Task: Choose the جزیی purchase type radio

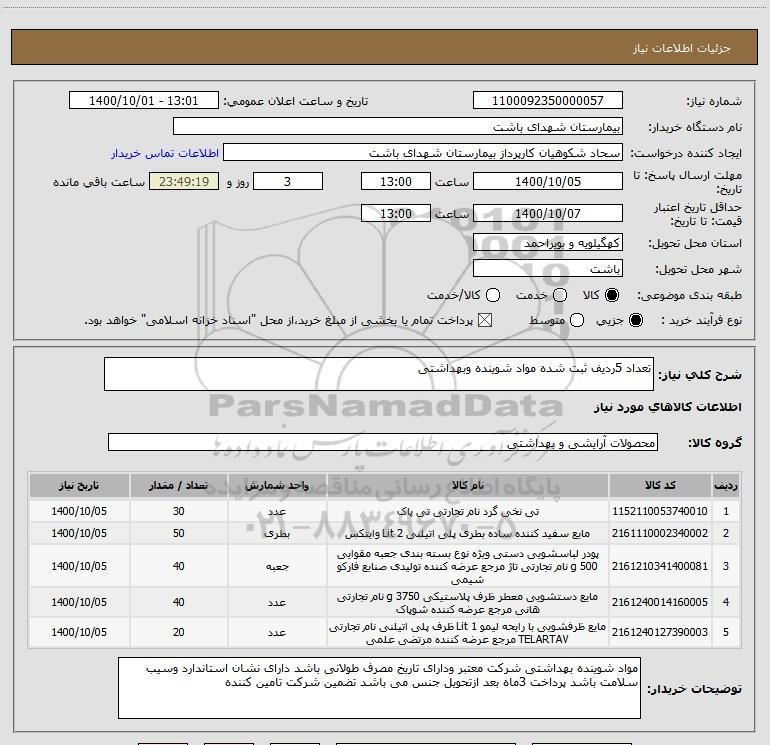Action: [x=635, y=320]
